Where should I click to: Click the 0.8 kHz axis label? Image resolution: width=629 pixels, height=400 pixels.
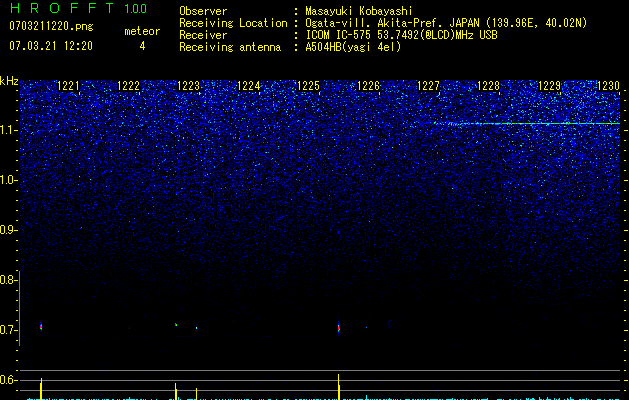pos(8,280)
